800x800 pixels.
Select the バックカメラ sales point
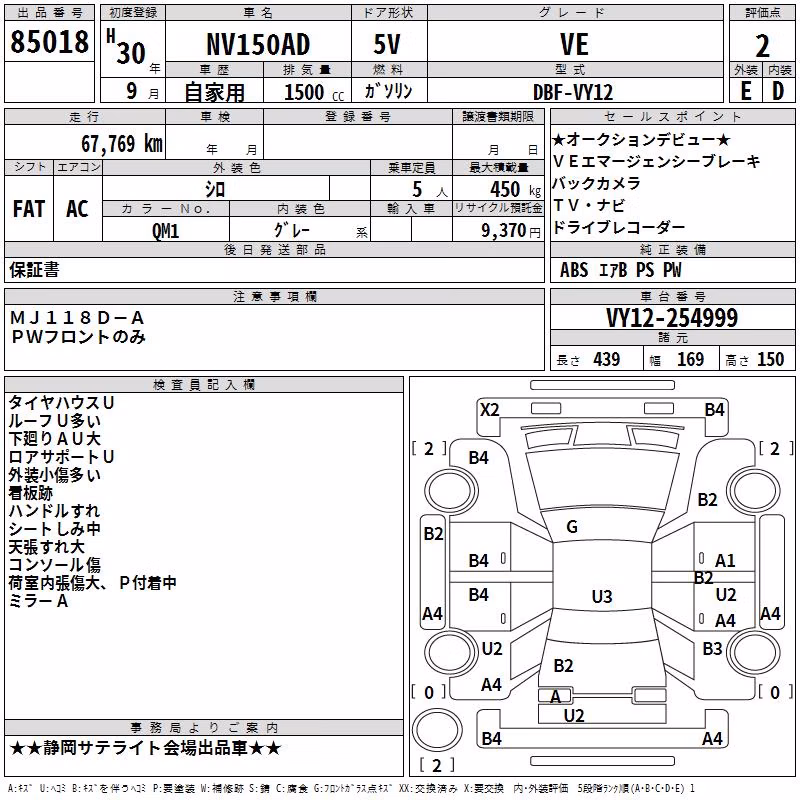pos(596,183)
